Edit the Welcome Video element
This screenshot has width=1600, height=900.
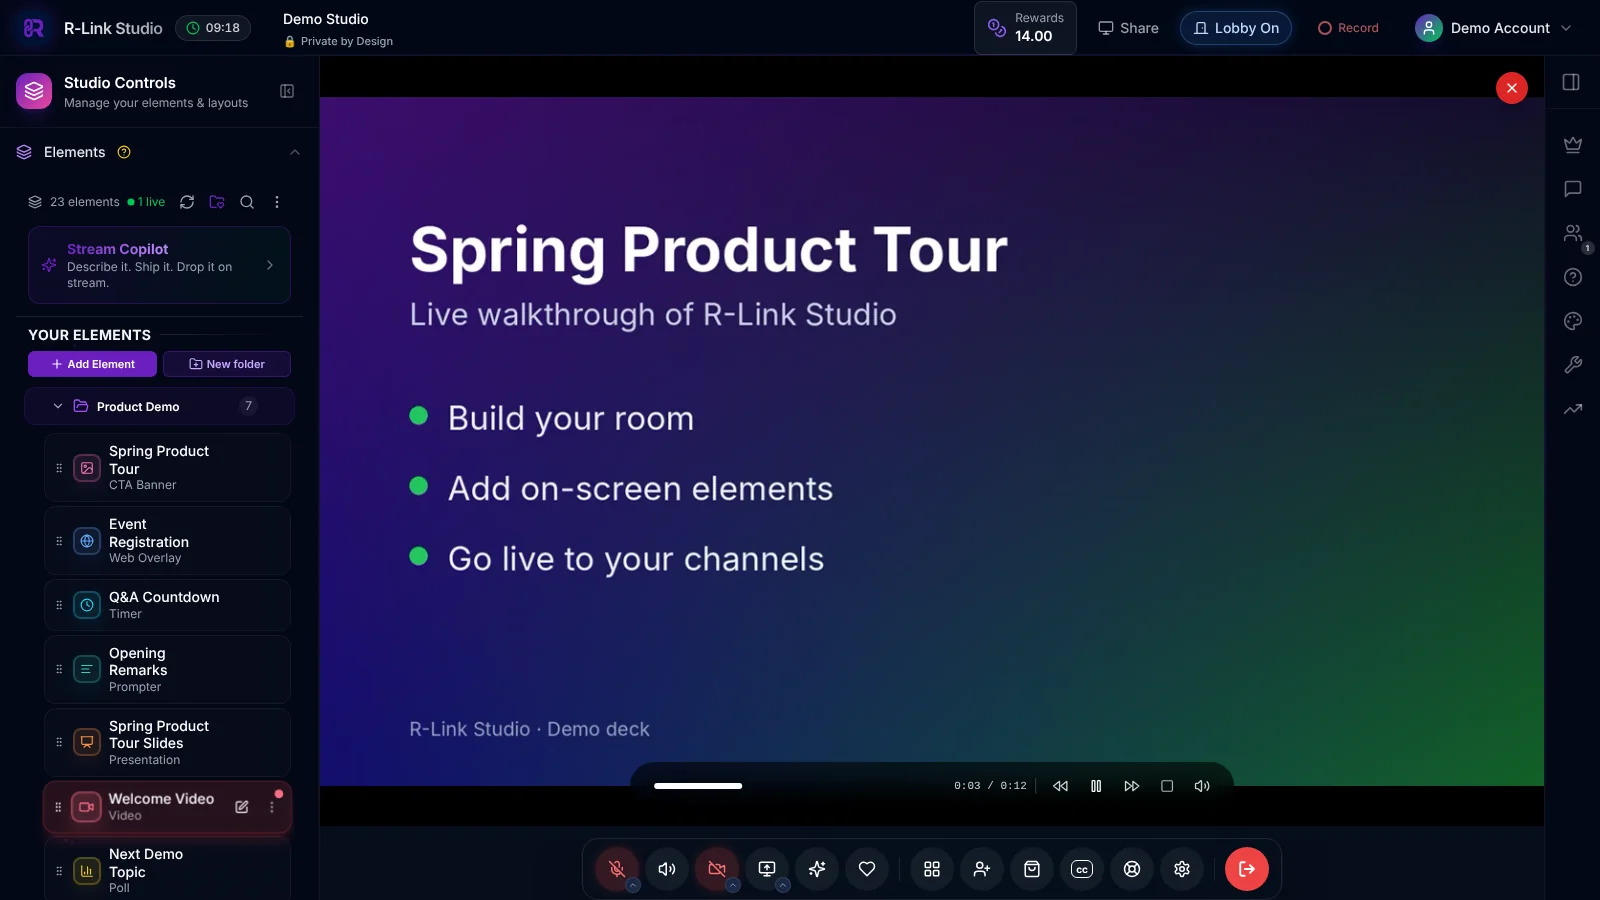pos(242,807)
